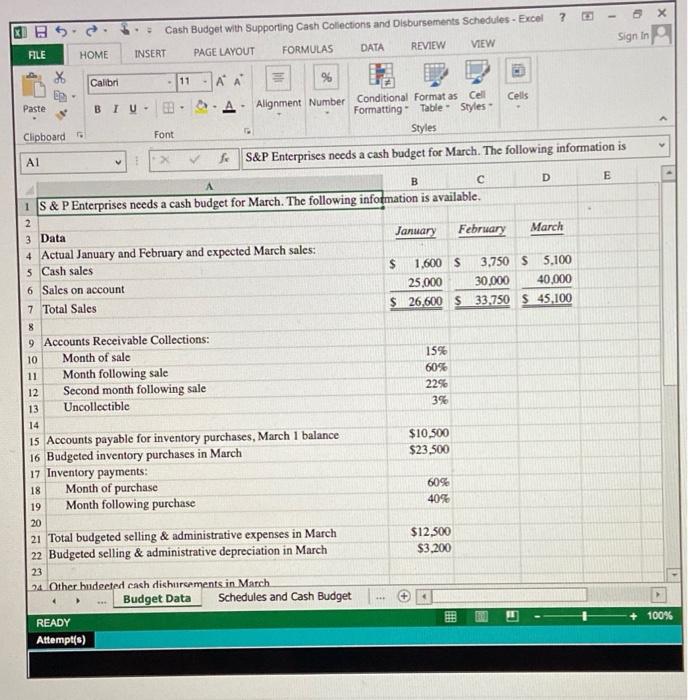Switch to the DATA tab
This screenshot has height=700, width=688.
click(372, 47)
